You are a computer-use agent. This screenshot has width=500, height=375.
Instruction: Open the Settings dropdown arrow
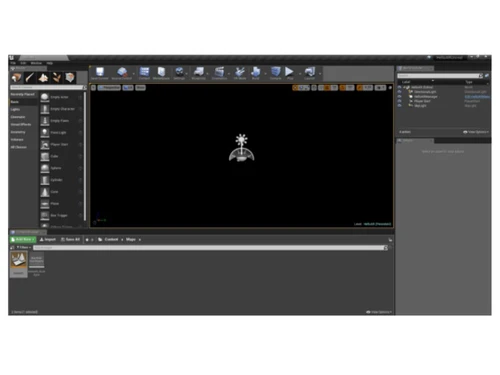tap(187, 73)
